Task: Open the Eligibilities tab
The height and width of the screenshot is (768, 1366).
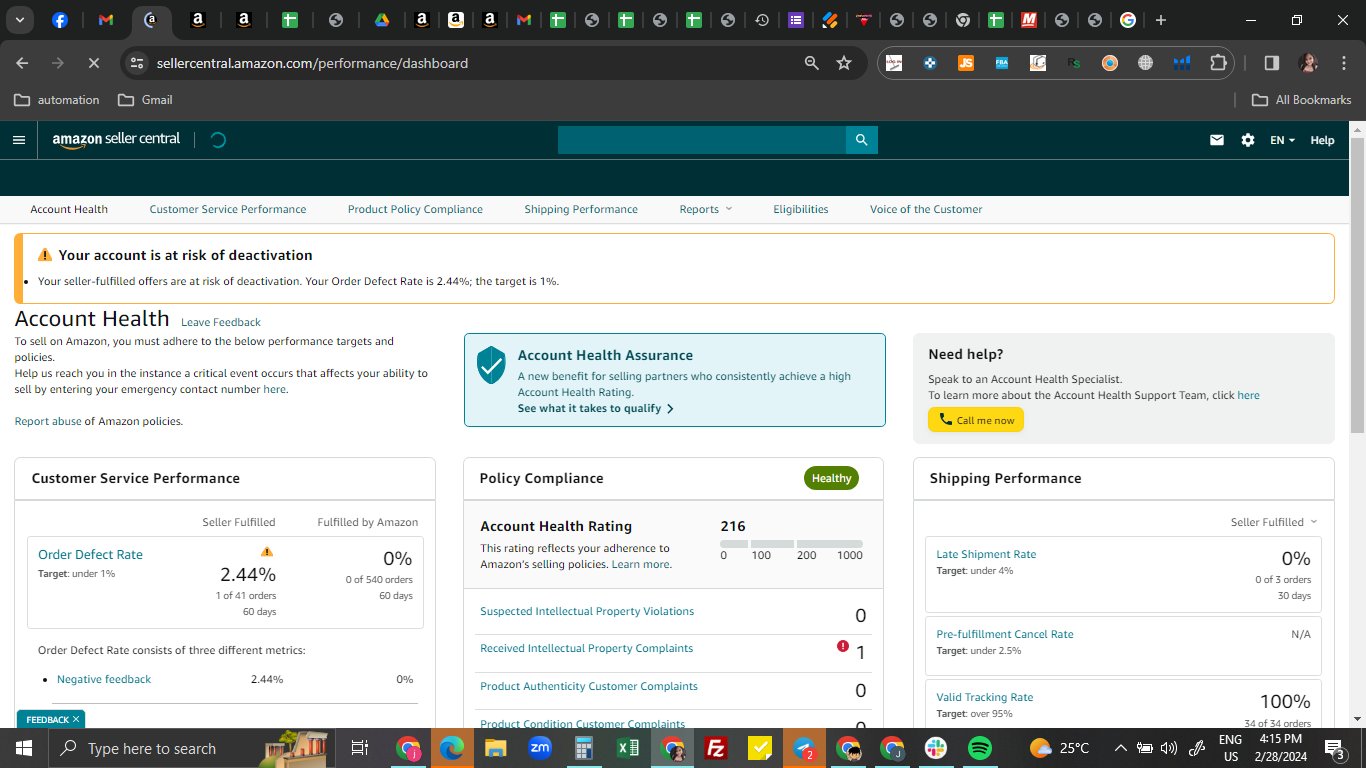Action: click(x=801, y=209)
